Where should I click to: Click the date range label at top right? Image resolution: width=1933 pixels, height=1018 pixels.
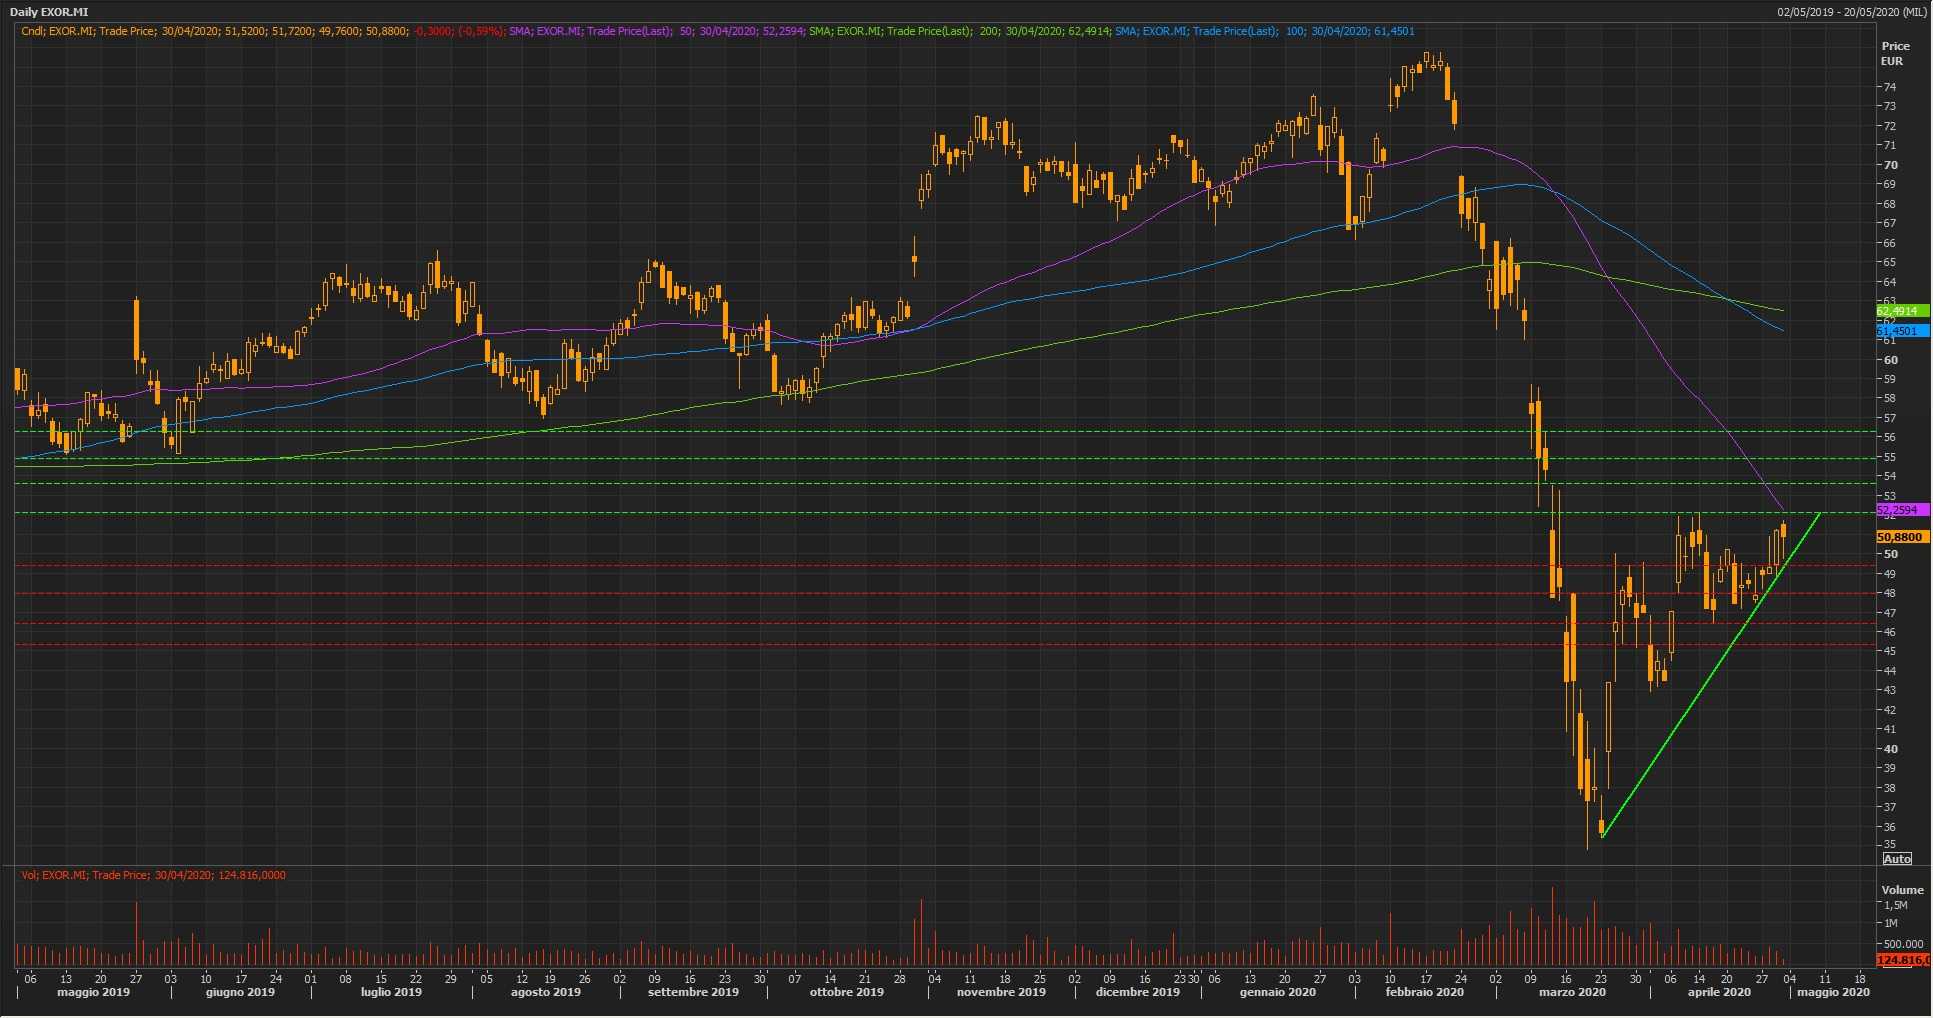(1851, 12)
